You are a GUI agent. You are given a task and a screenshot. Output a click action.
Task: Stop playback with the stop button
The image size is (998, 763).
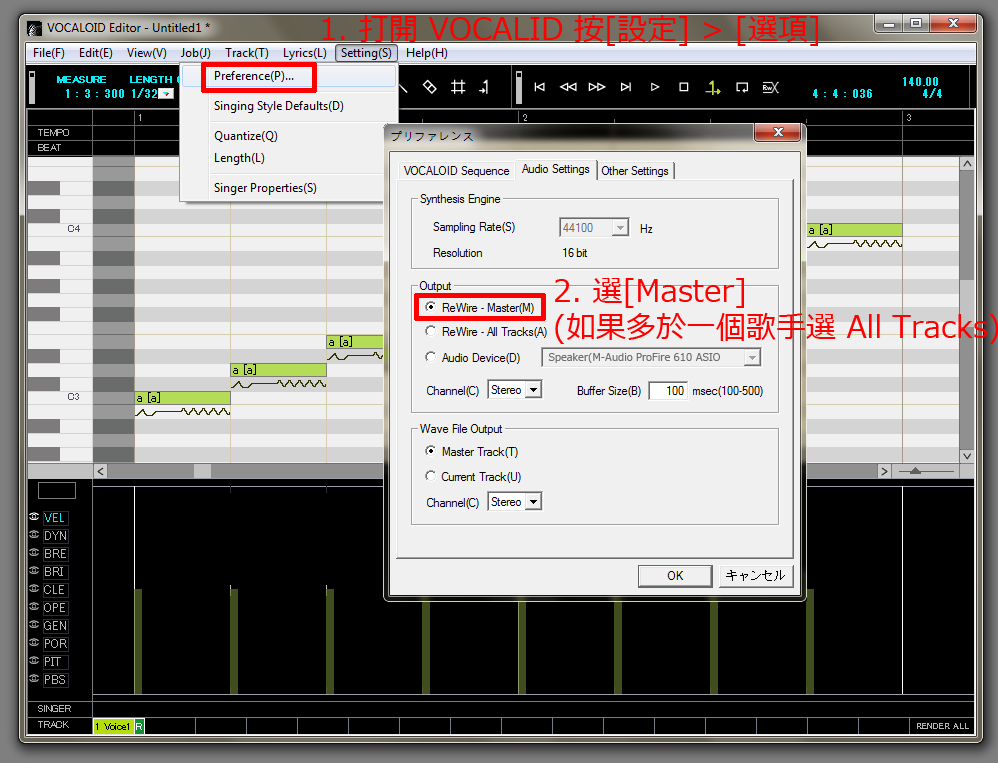[x=684, y=87]
